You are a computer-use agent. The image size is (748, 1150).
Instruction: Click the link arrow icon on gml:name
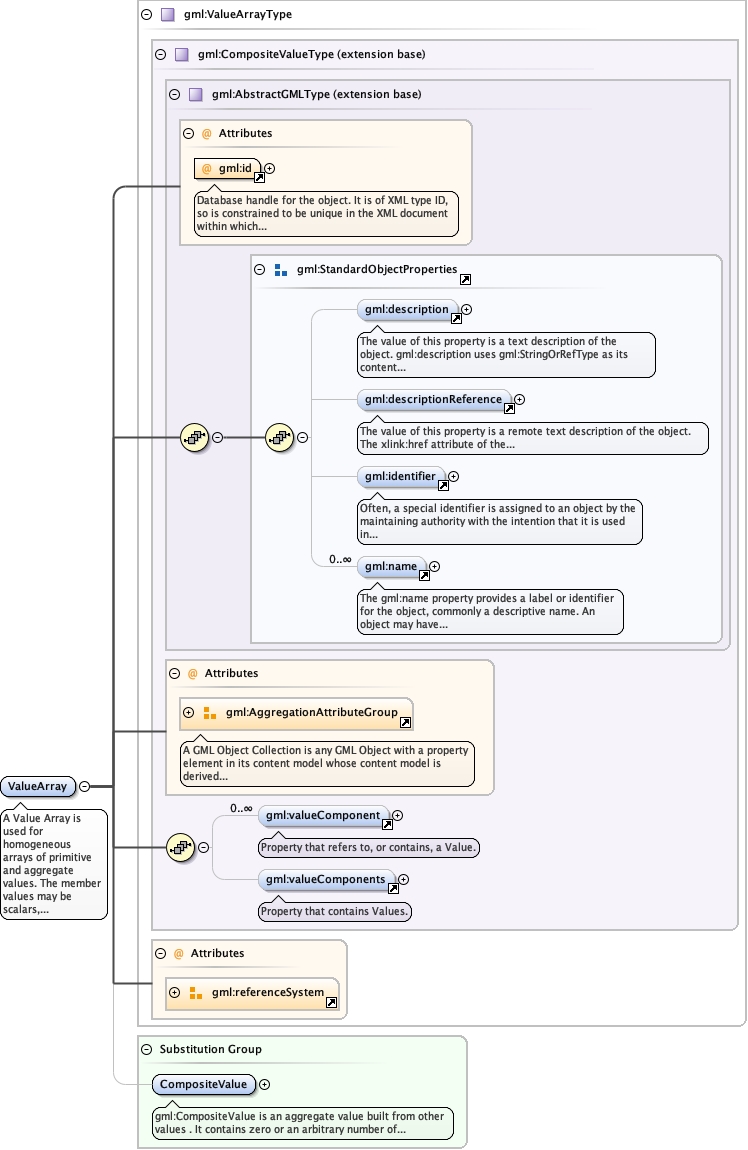[x=424, y=575]
